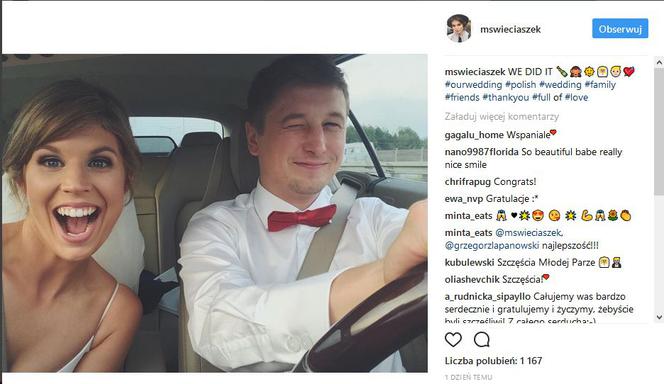The image size is (664, 384).
Task: Open the wedding car selfie photo
Action: [x=215, y=213]
